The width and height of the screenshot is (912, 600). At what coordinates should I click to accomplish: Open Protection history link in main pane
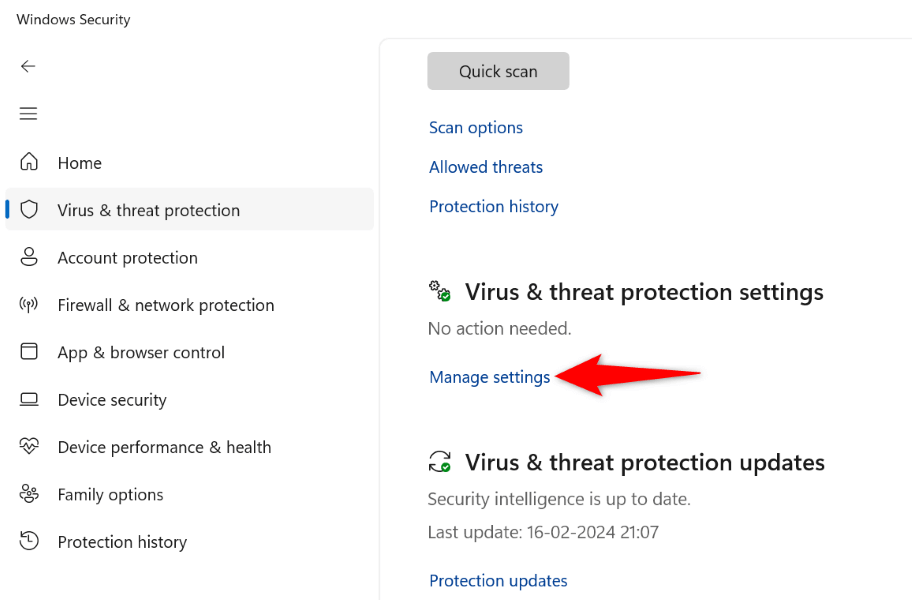494,207
